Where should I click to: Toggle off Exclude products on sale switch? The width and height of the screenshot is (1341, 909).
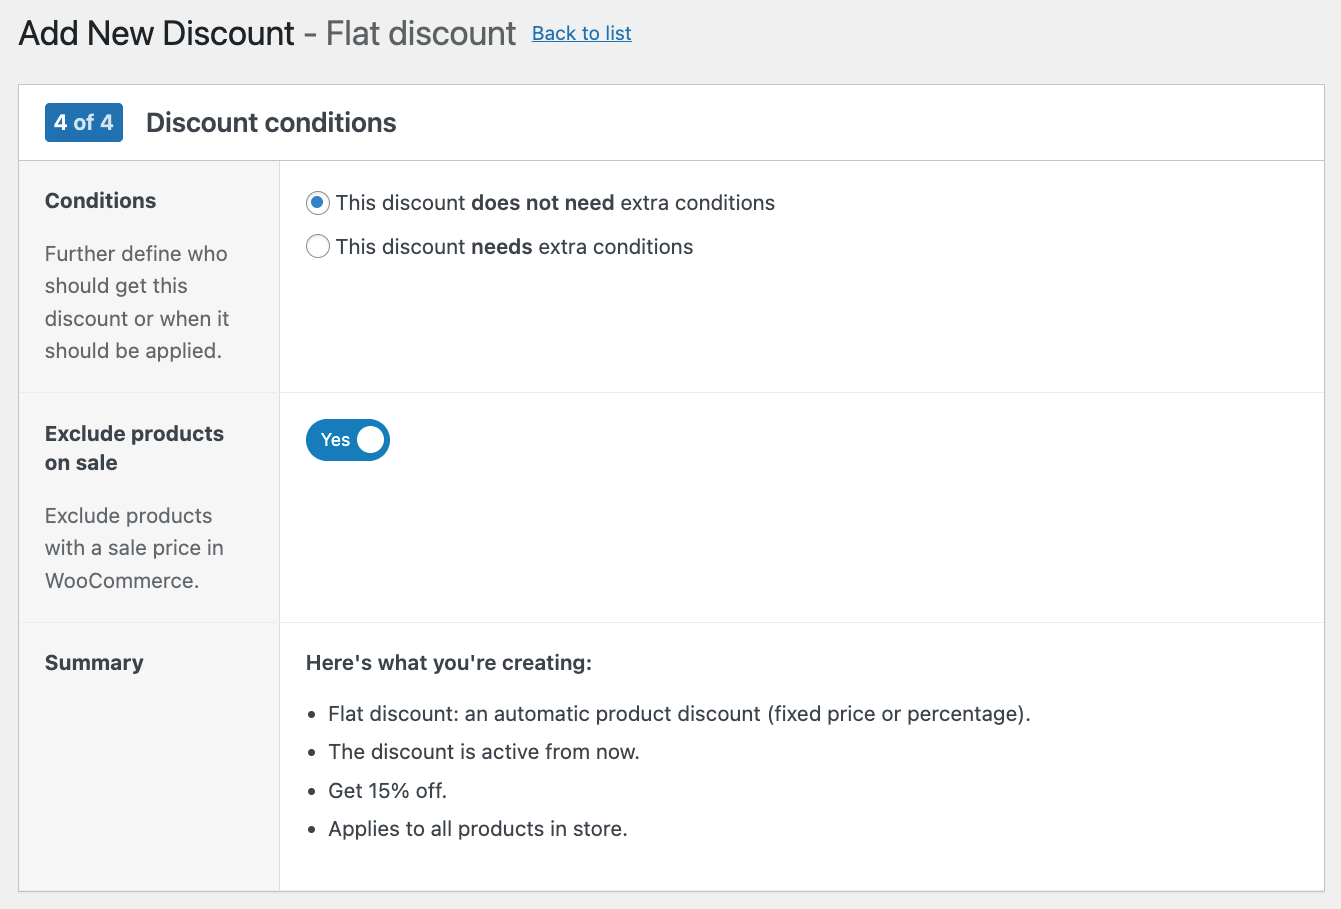[348, 440]
